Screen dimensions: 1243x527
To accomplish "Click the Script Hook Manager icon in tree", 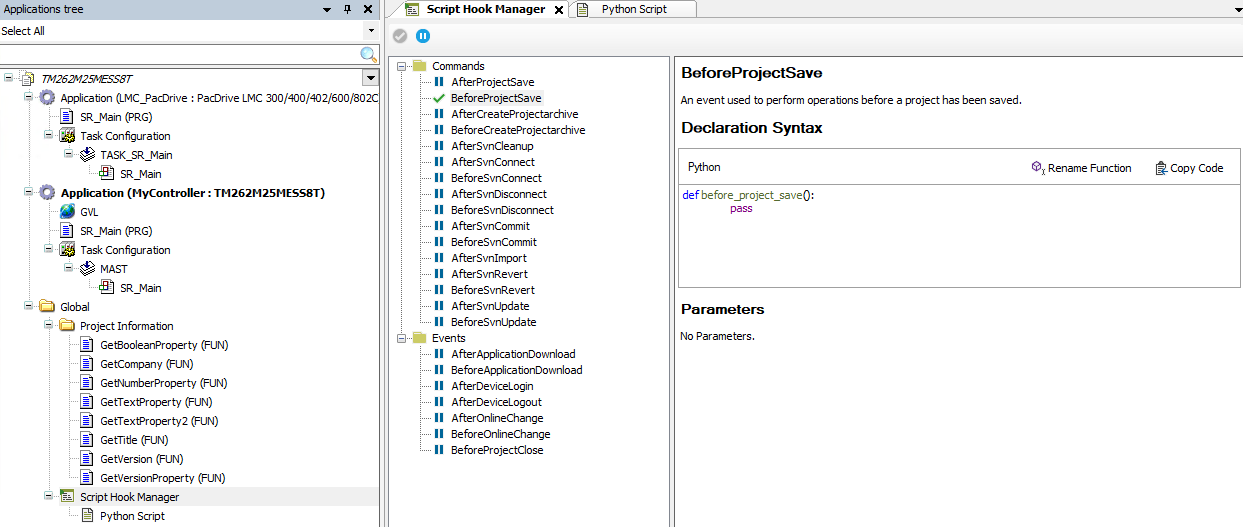I will pyautogui.click(x=67, y=497).
